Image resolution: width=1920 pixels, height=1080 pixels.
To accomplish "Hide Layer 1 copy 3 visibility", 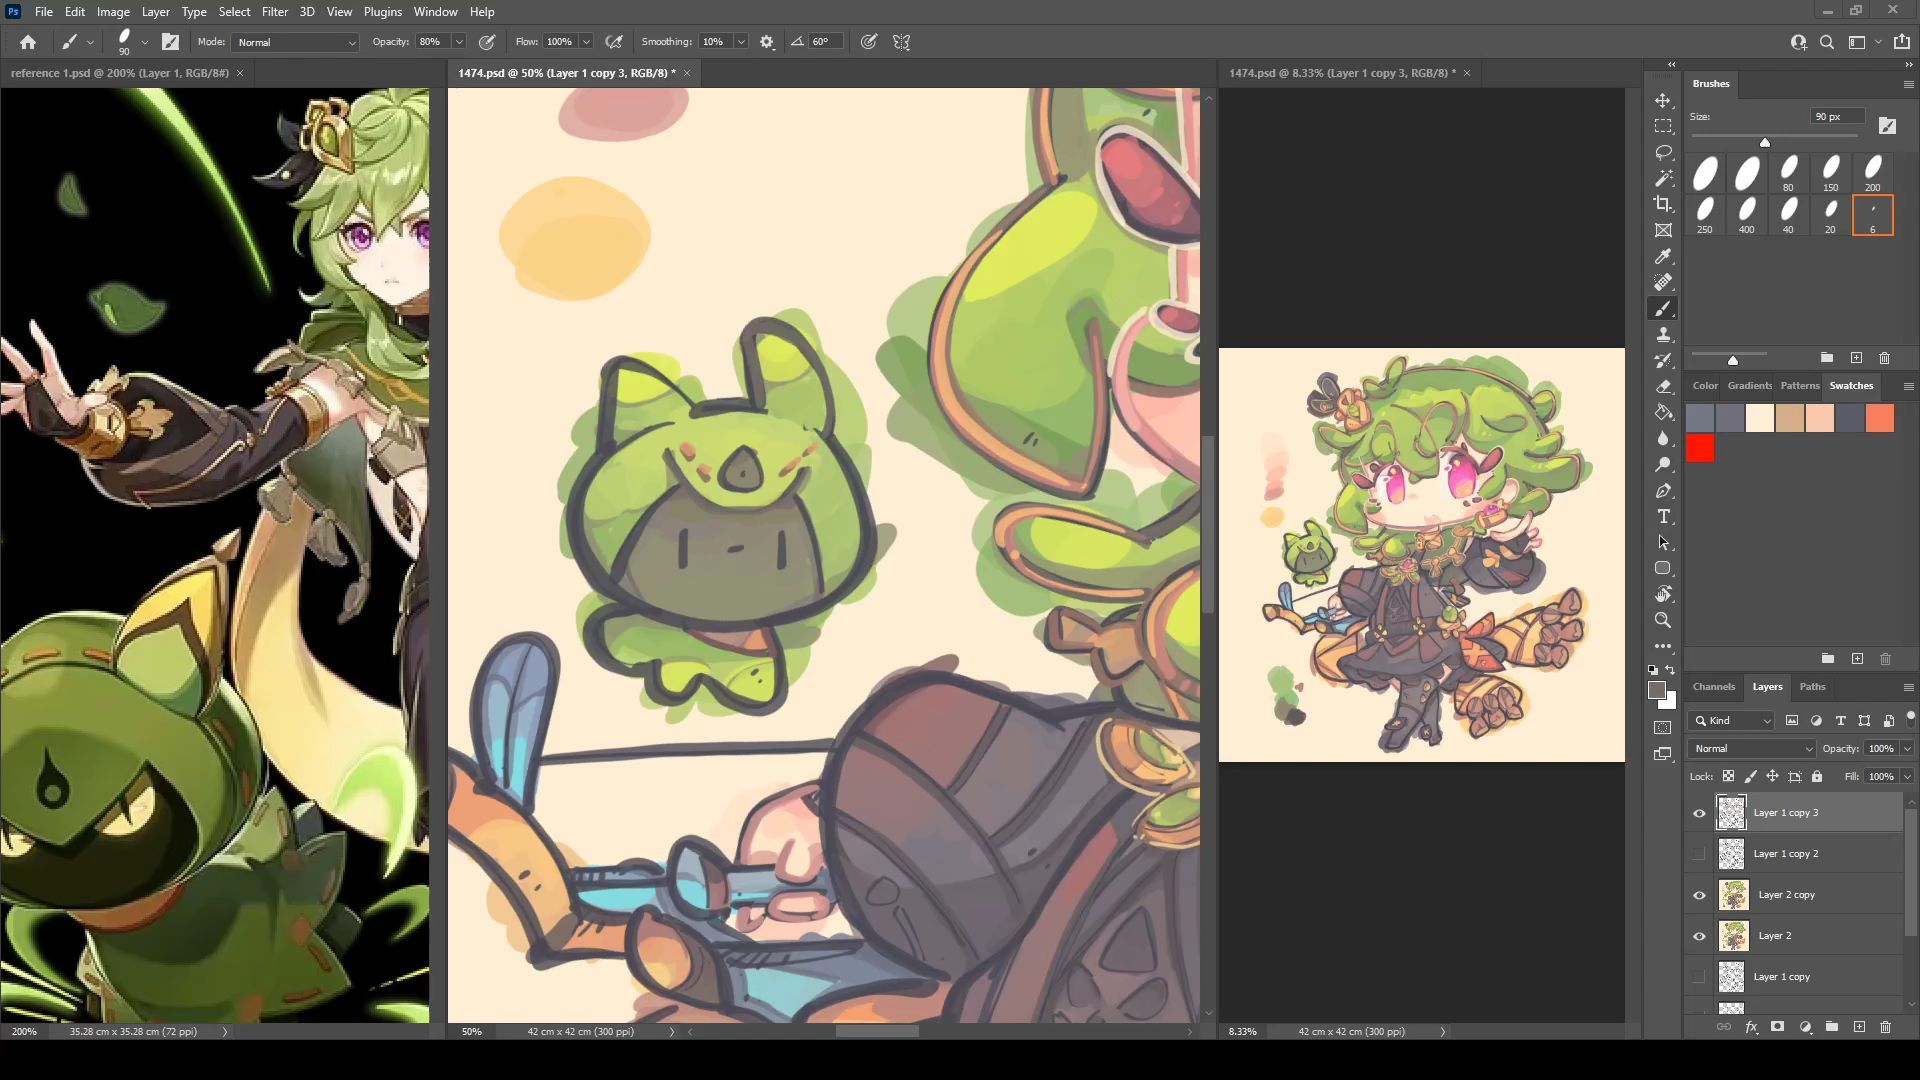I will tap(1699, 813).
